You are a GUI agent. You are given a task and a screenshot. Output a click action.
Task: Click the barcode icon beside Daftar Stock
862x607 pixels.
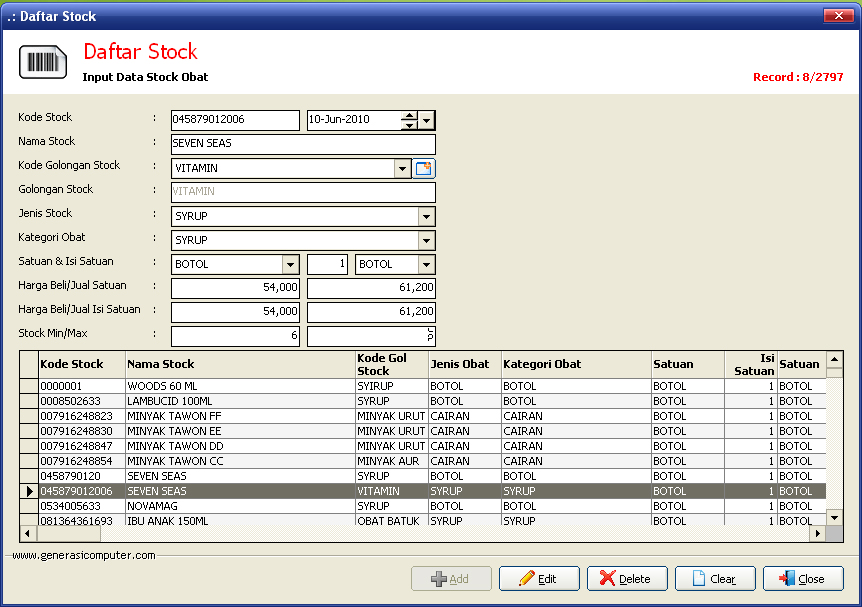click(x=43, y=62)
